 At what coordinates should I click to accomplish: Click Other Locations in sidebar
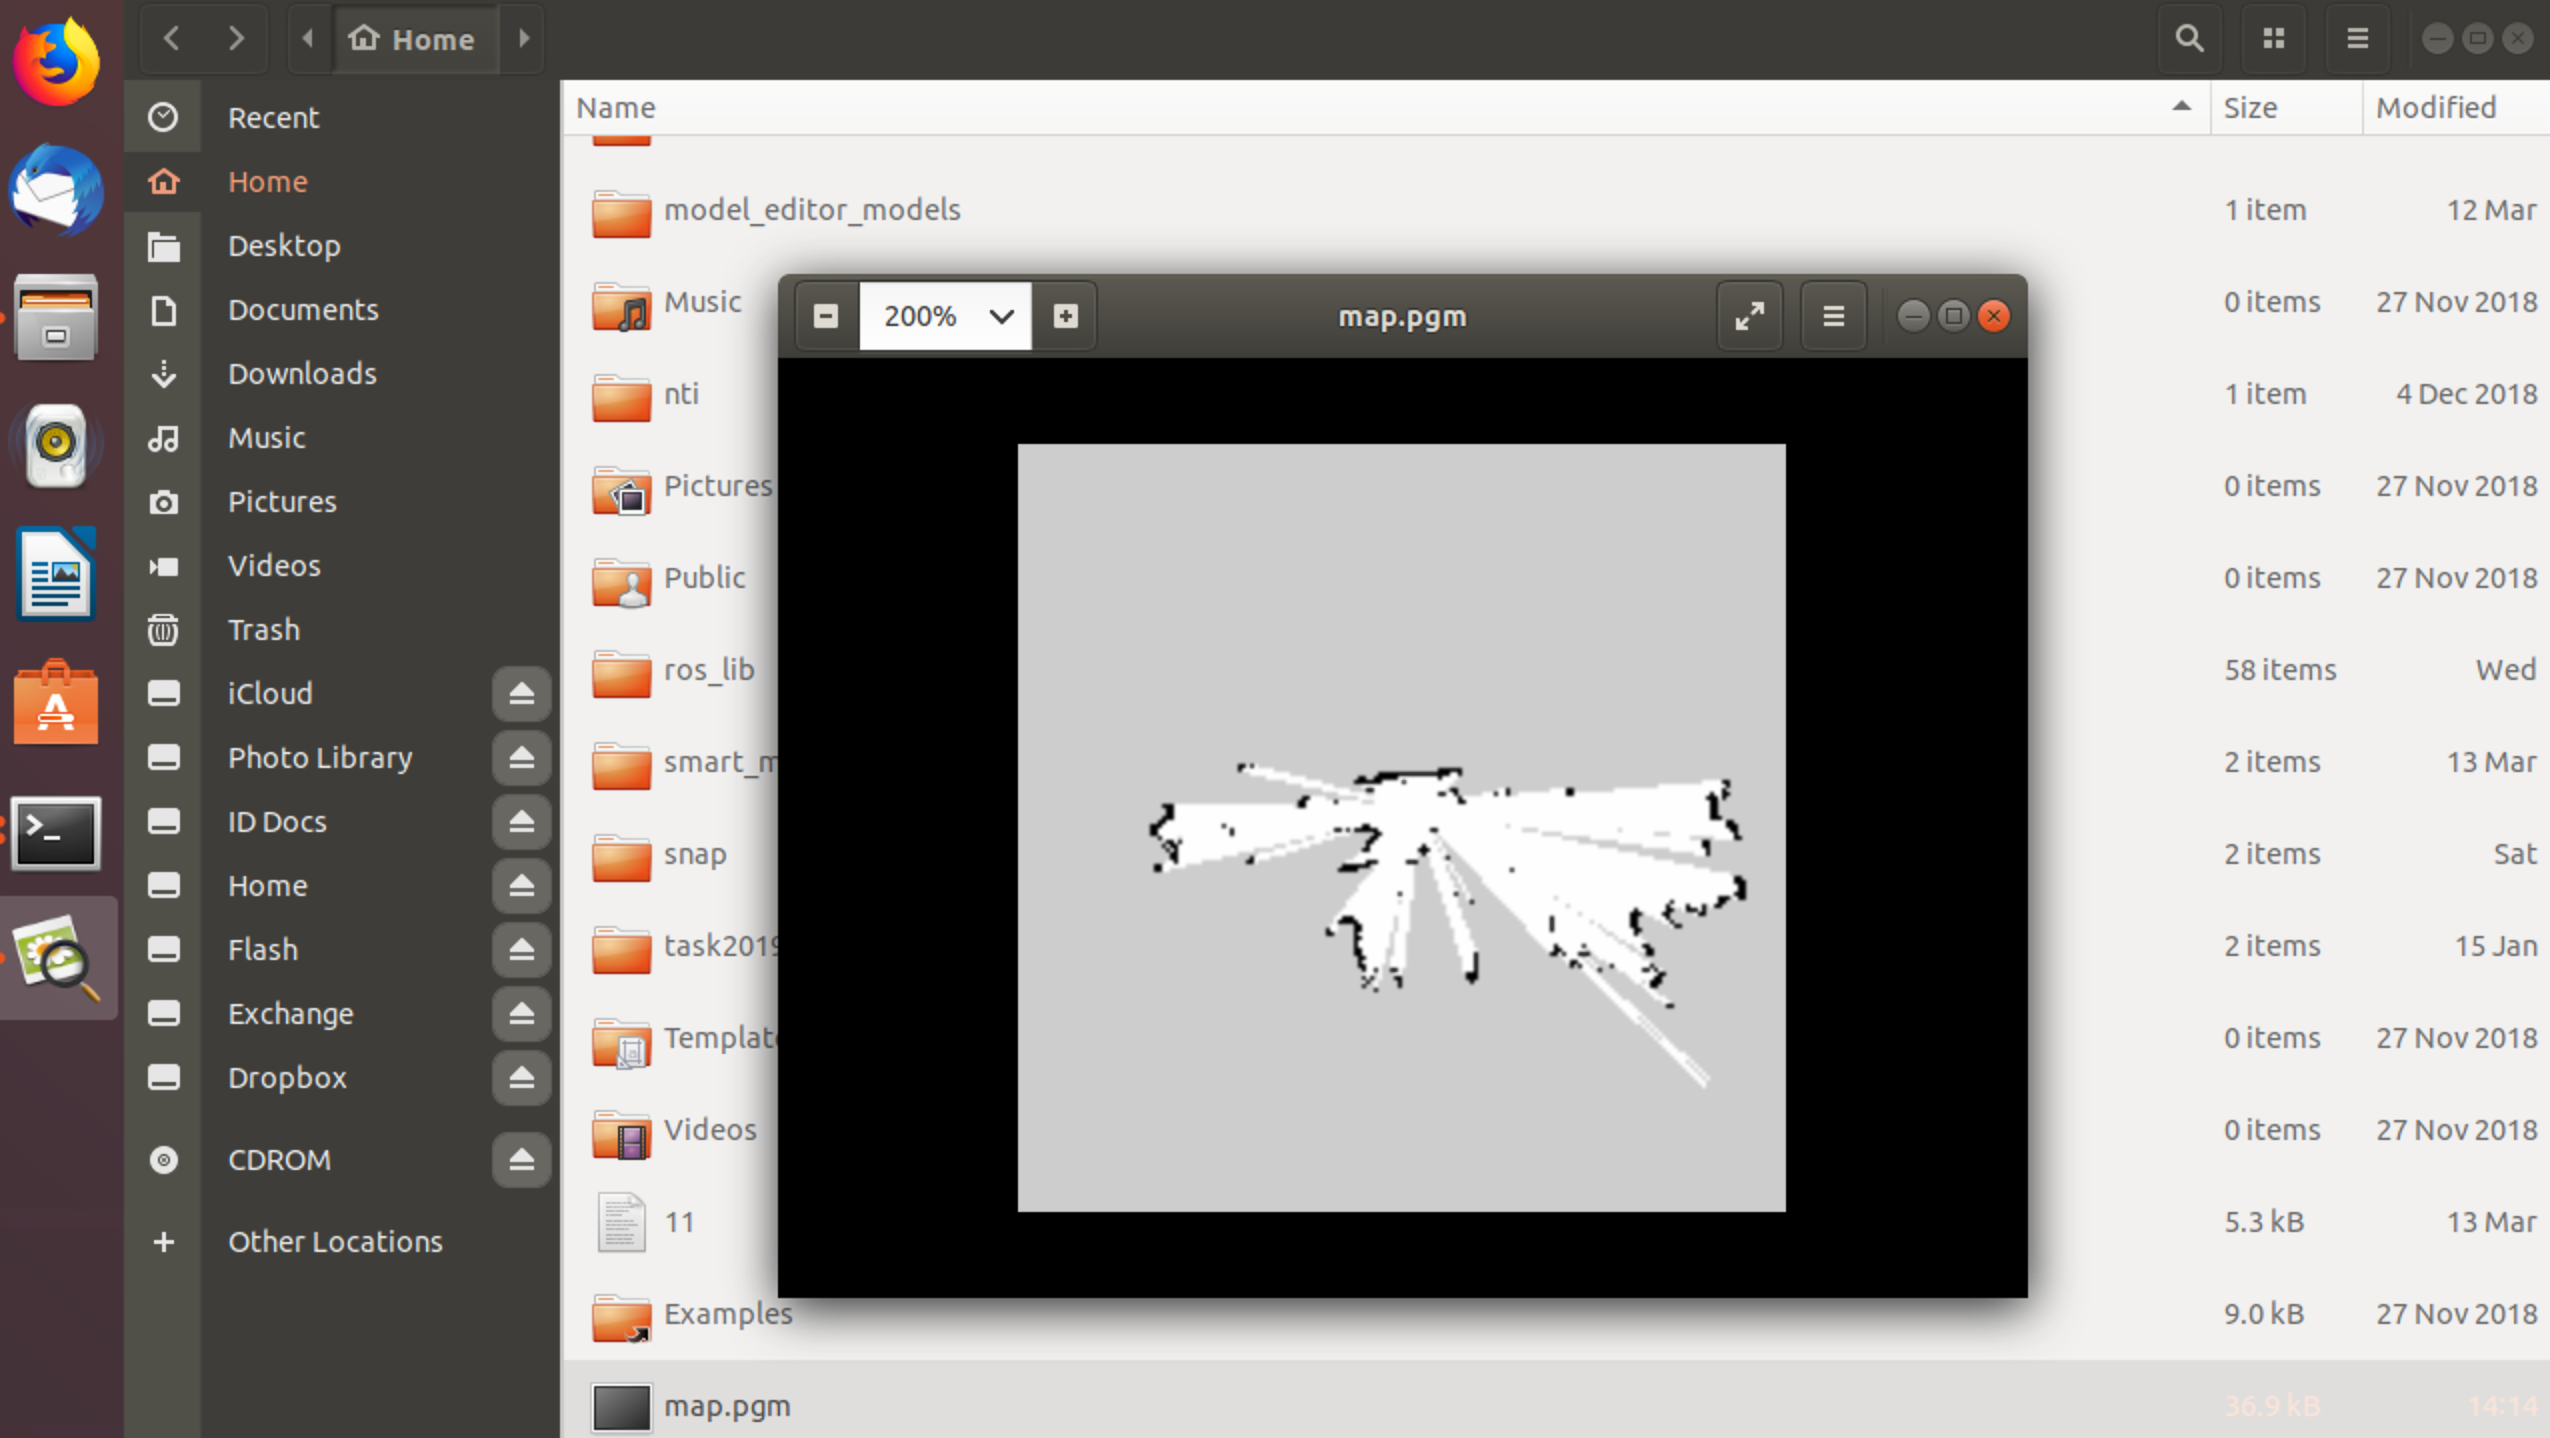point(334,1241)
